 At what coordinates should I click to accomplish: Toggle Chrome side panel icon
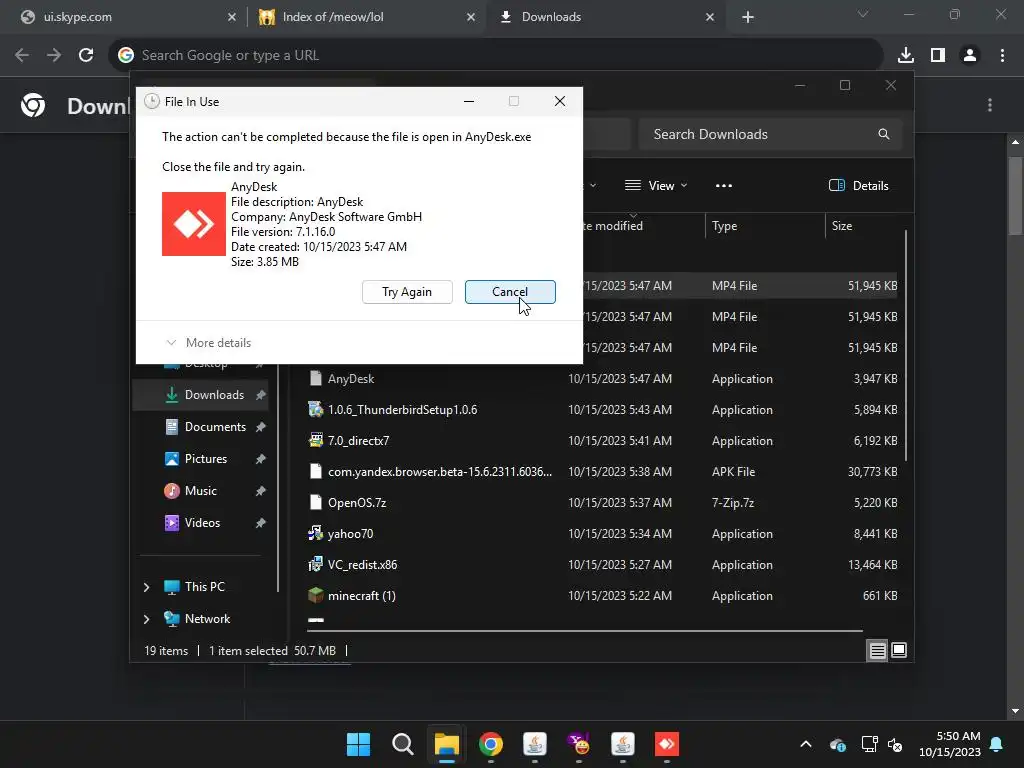click(x=938, y=56)
